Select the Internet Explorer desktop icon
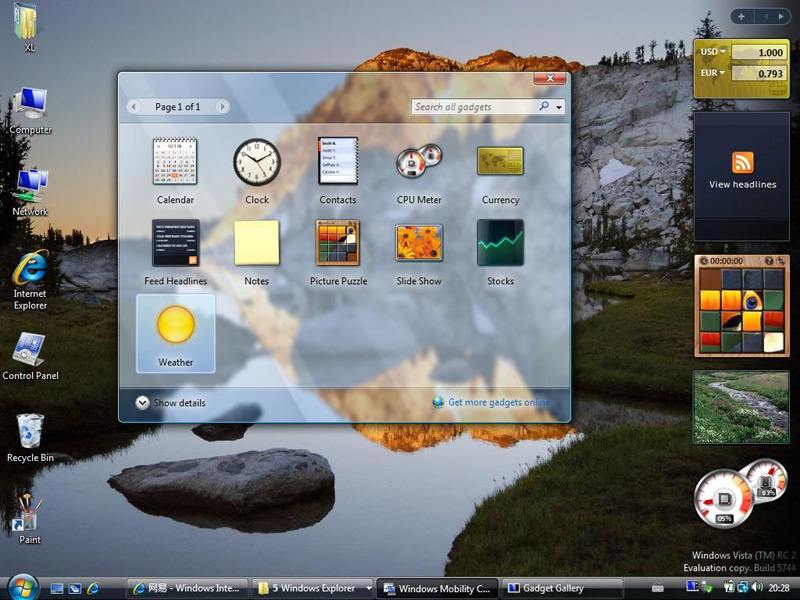 [30, 280]
